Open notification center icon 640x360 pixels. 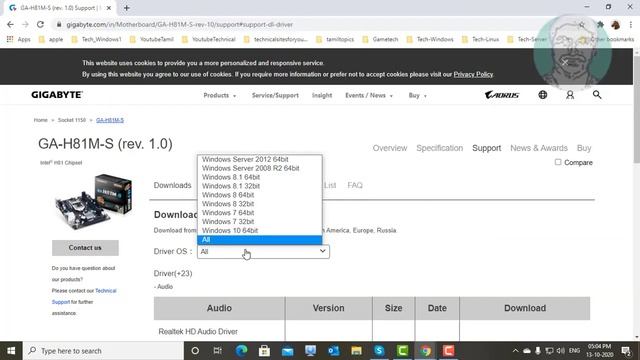[626, 351]
